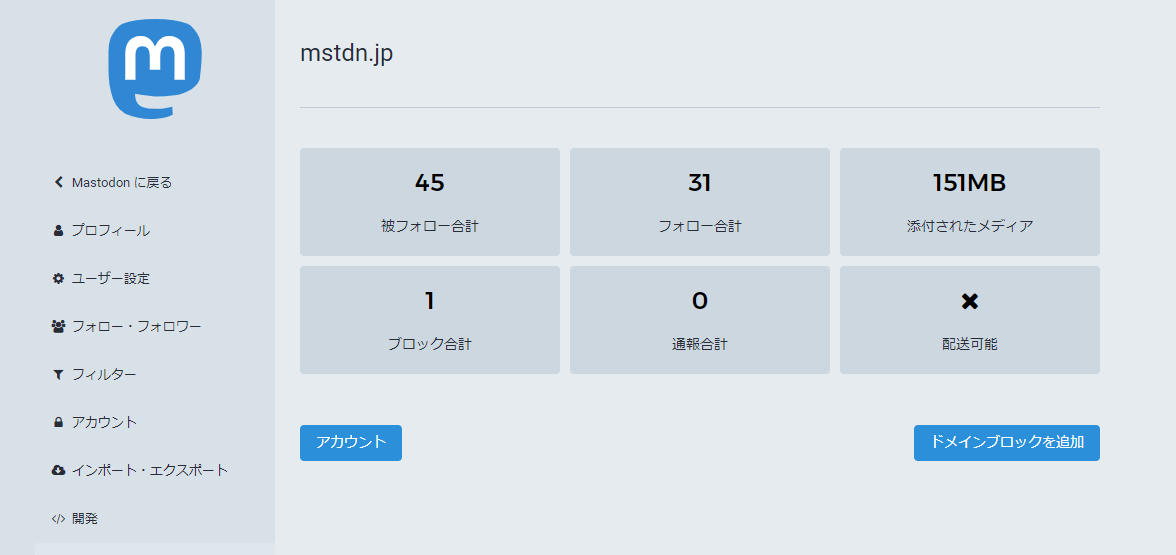Click the gear icon next to ユーザー設定
Screen dimensions: 1176x555
tap(58, 279)
